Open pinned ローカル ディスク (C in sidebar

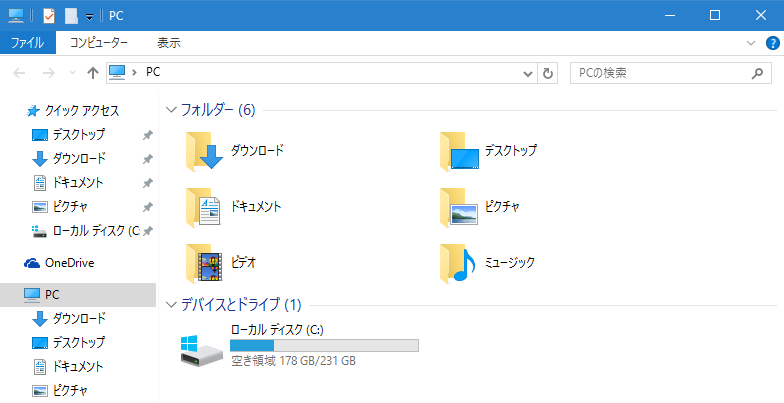(86, 230)
